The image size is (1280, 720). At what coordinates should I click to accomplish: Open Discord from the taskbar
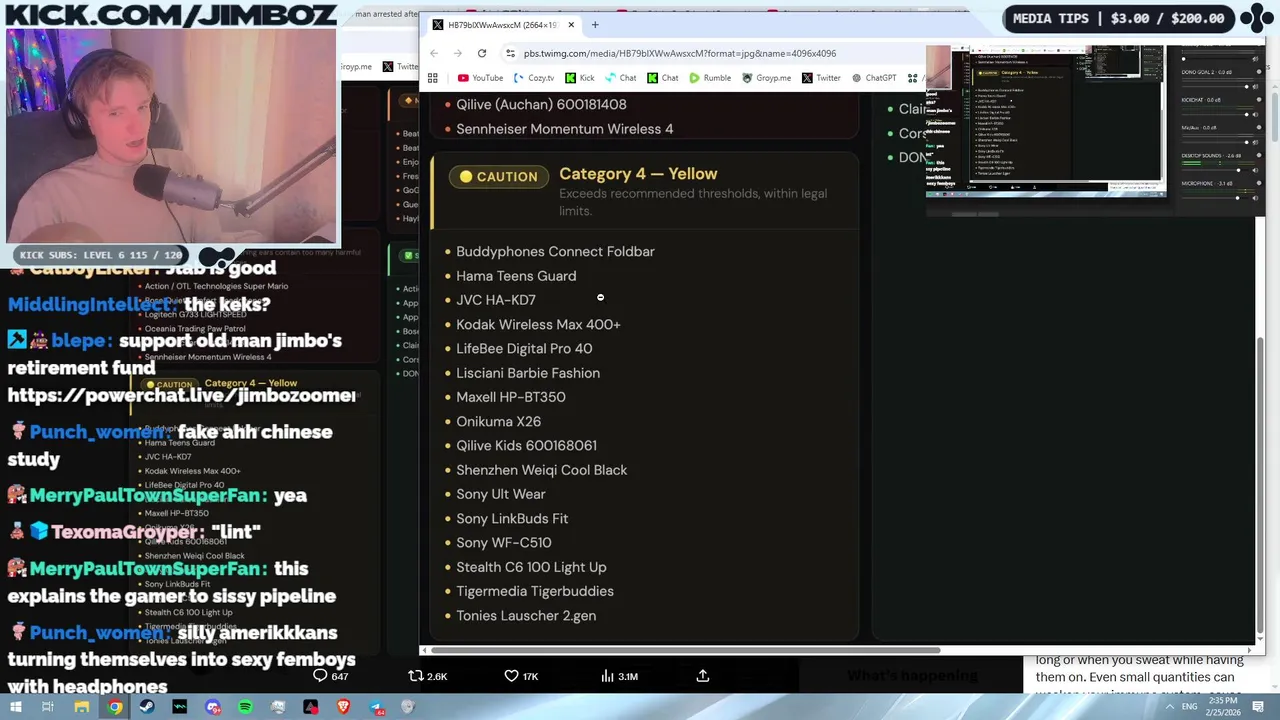(213, 707)
